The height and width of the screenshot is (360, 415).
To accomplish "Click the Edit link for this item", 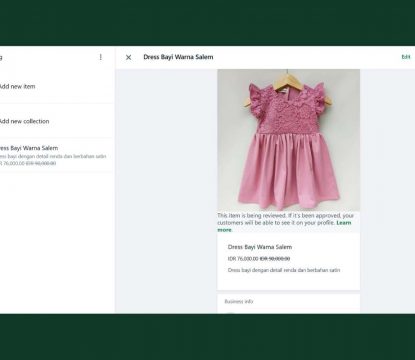I will [406, 57].
